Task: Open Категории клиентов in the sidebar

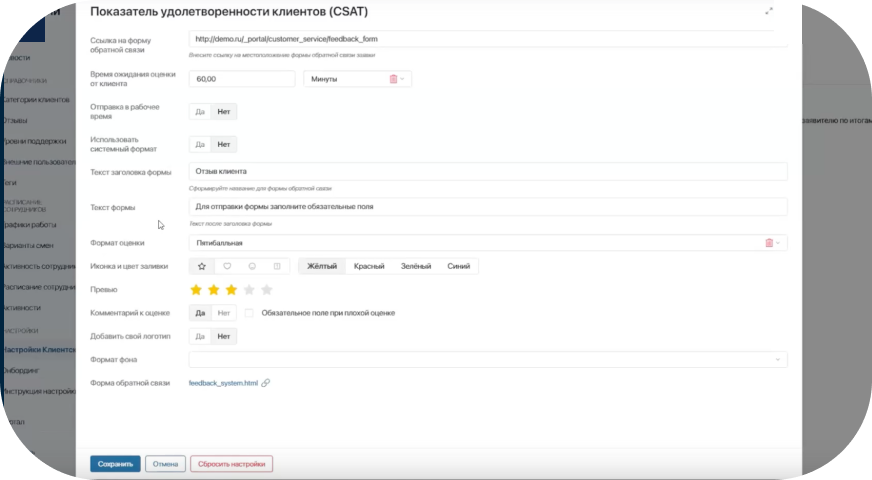Action: [38, 100]
